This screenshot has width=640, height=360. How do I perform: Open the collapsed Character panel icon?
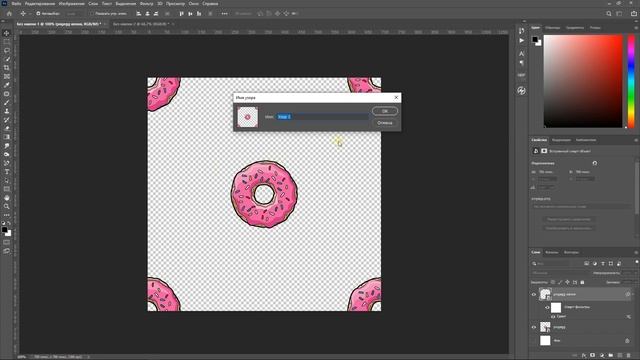[522, 53]
